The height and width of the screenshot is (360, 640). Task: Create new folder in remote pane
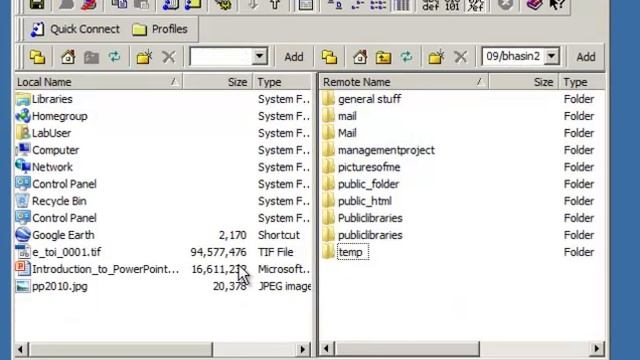tap(436, 57)
